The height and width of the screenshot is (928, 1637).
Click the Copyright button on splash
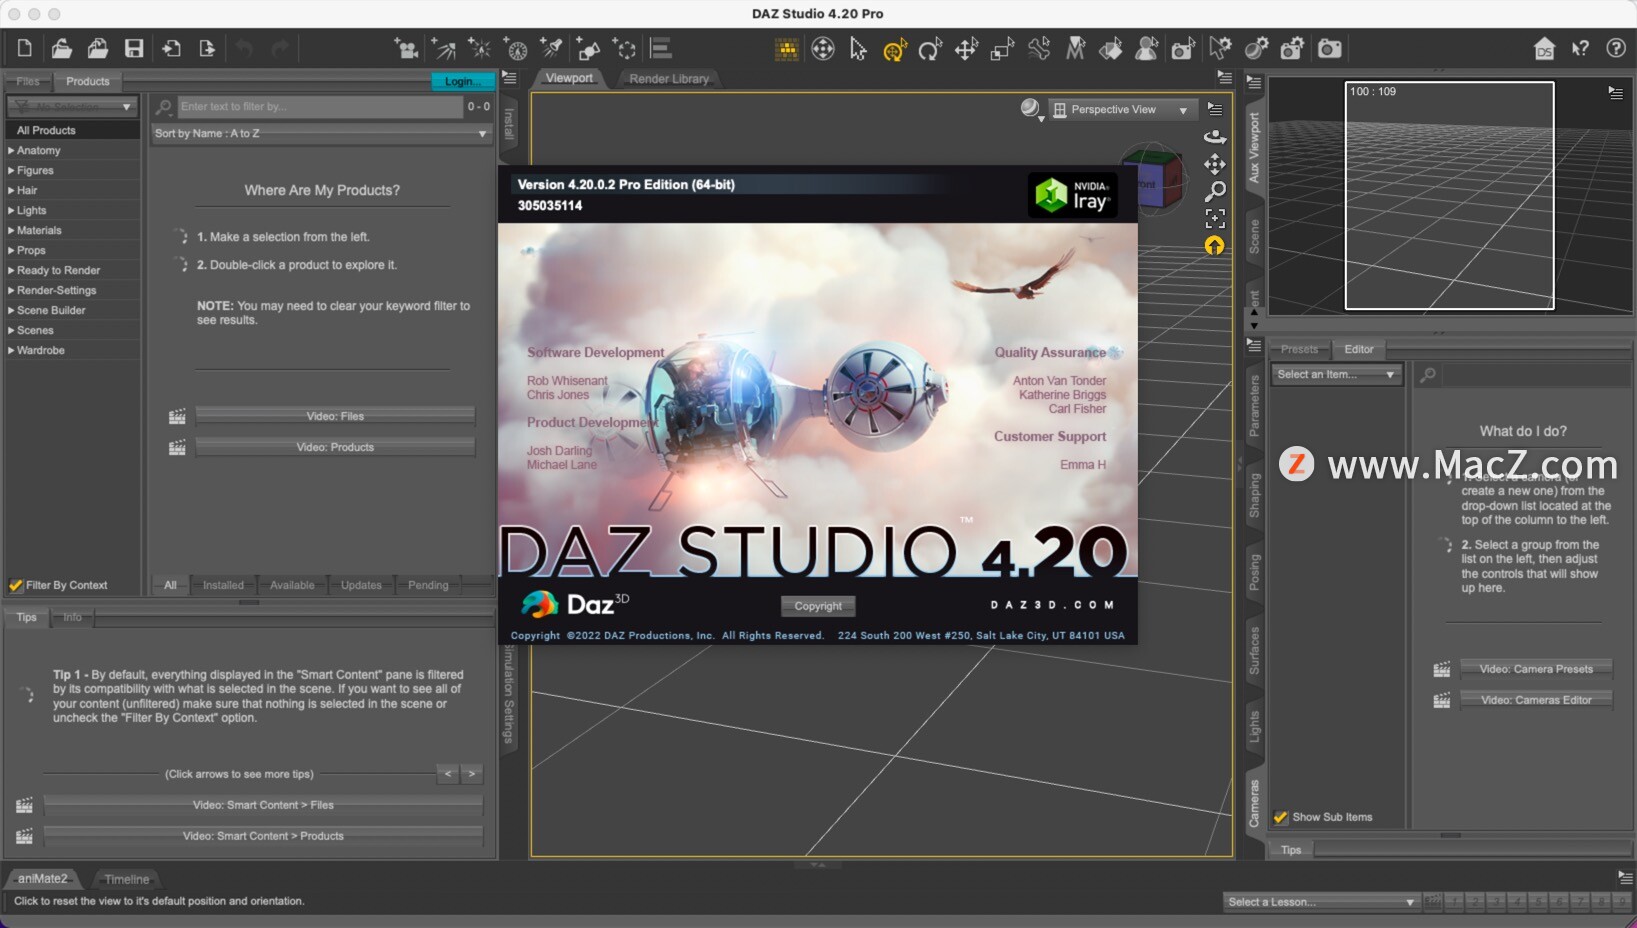[x=818, y=606]
